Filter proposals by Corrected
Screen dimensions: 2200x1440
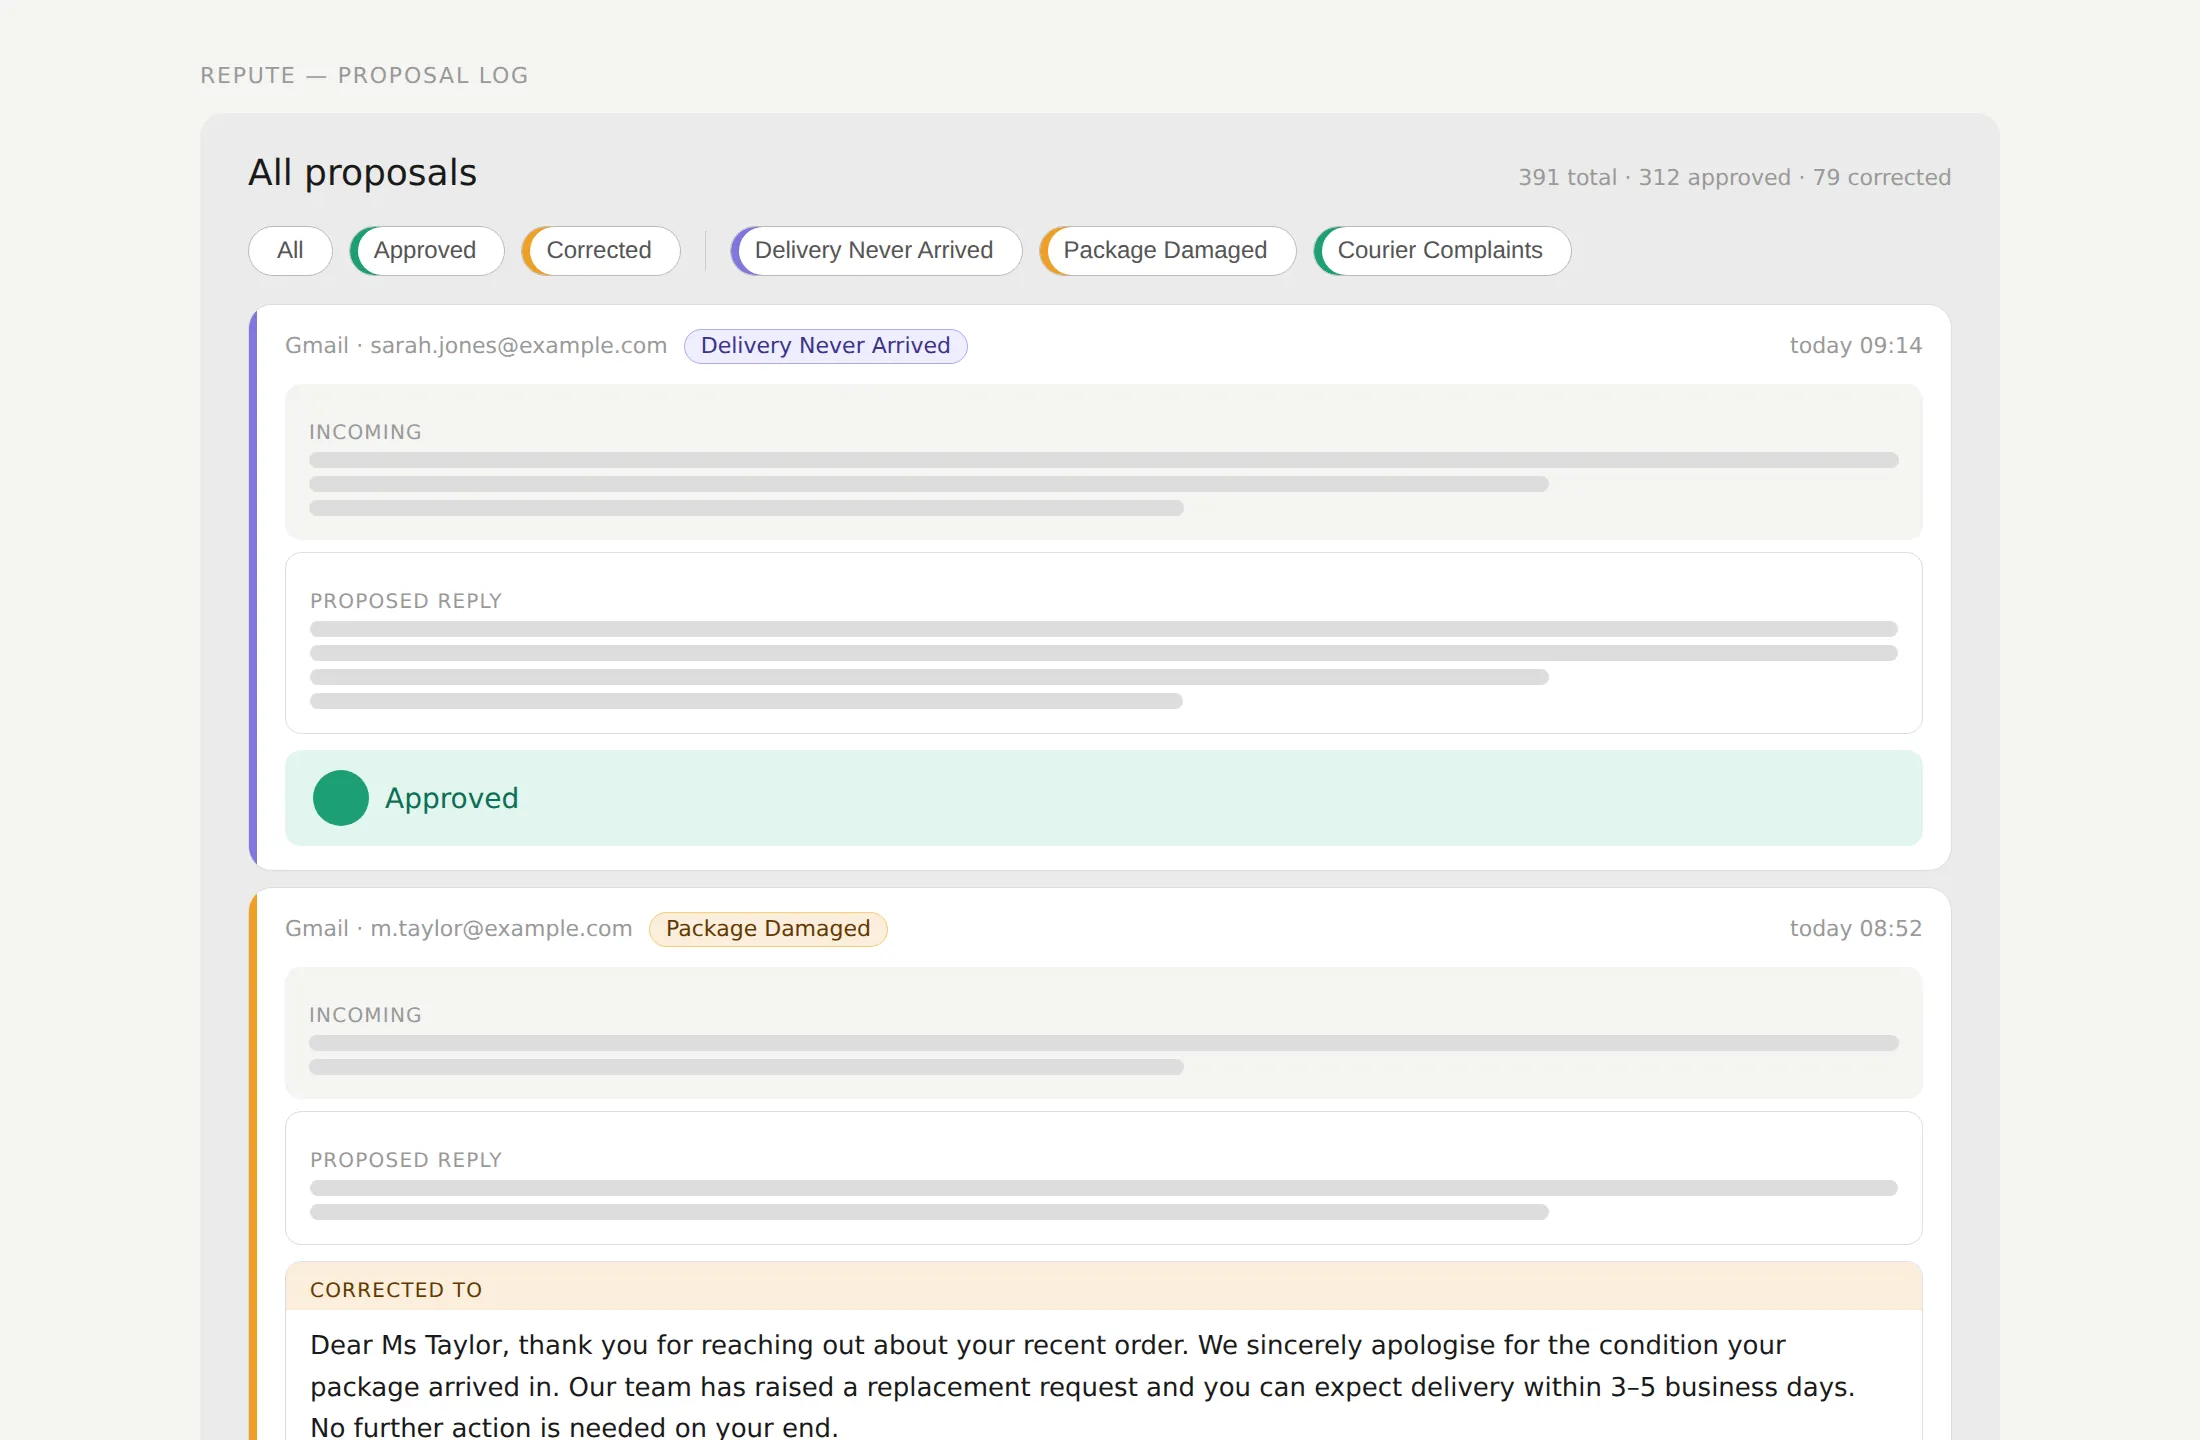[601, 250]
